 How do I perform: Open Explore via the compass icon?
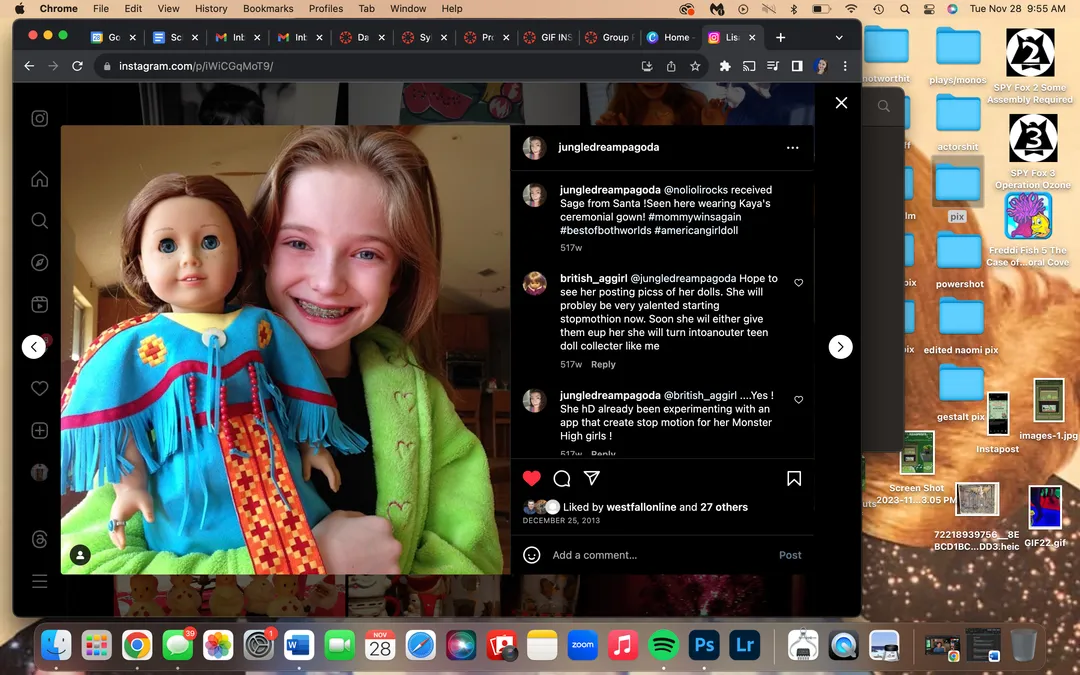pos(39,262)
